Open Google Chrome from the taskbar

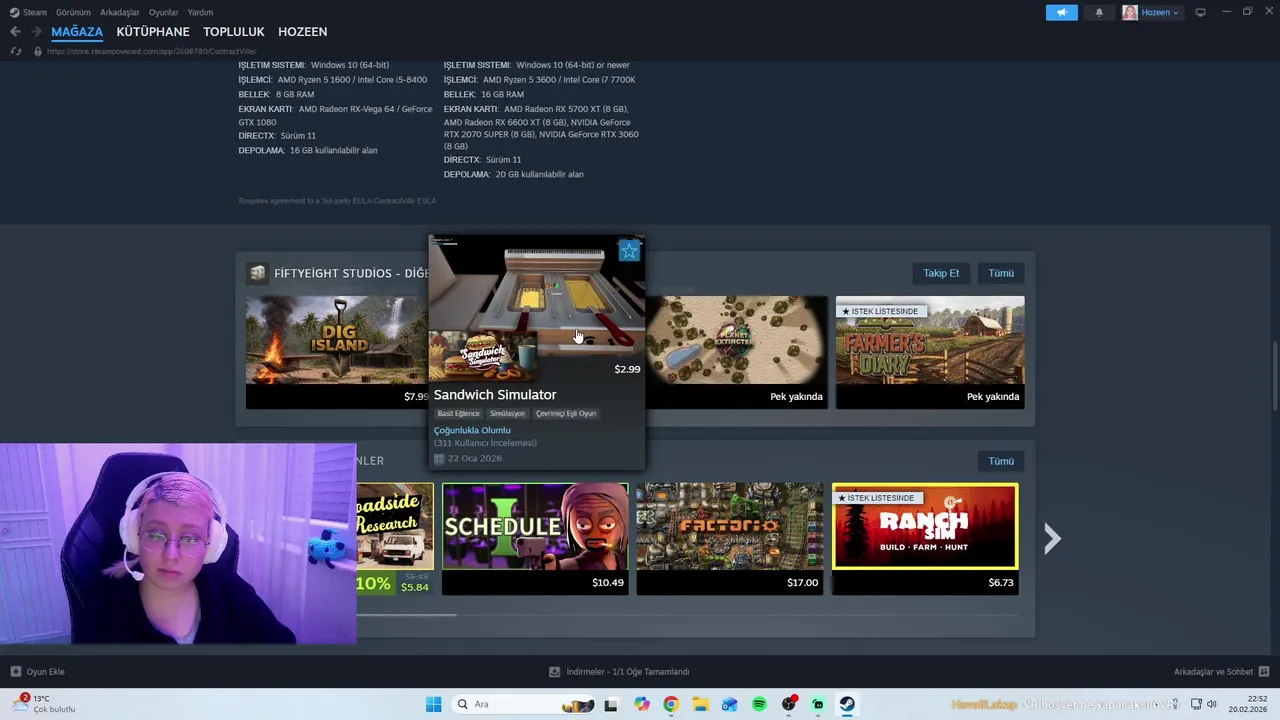[671, 704]
